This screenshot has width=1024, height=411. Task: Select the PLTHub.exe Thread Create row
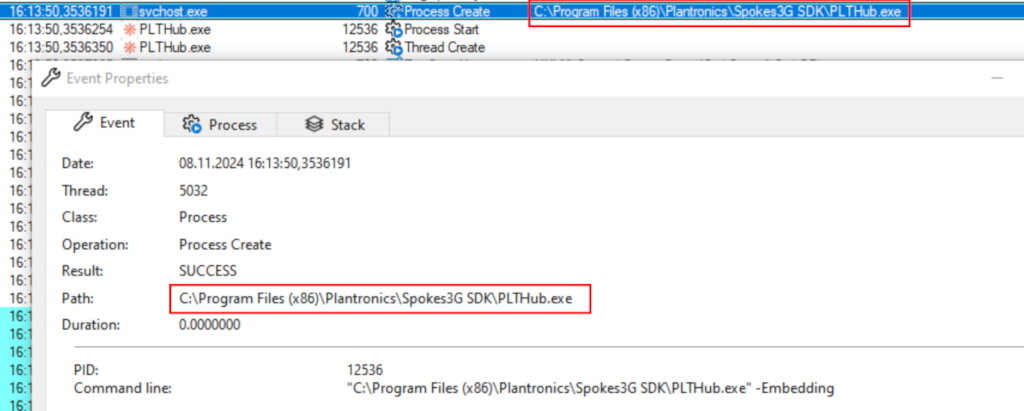pyautogui.click(x=512, y=47)
